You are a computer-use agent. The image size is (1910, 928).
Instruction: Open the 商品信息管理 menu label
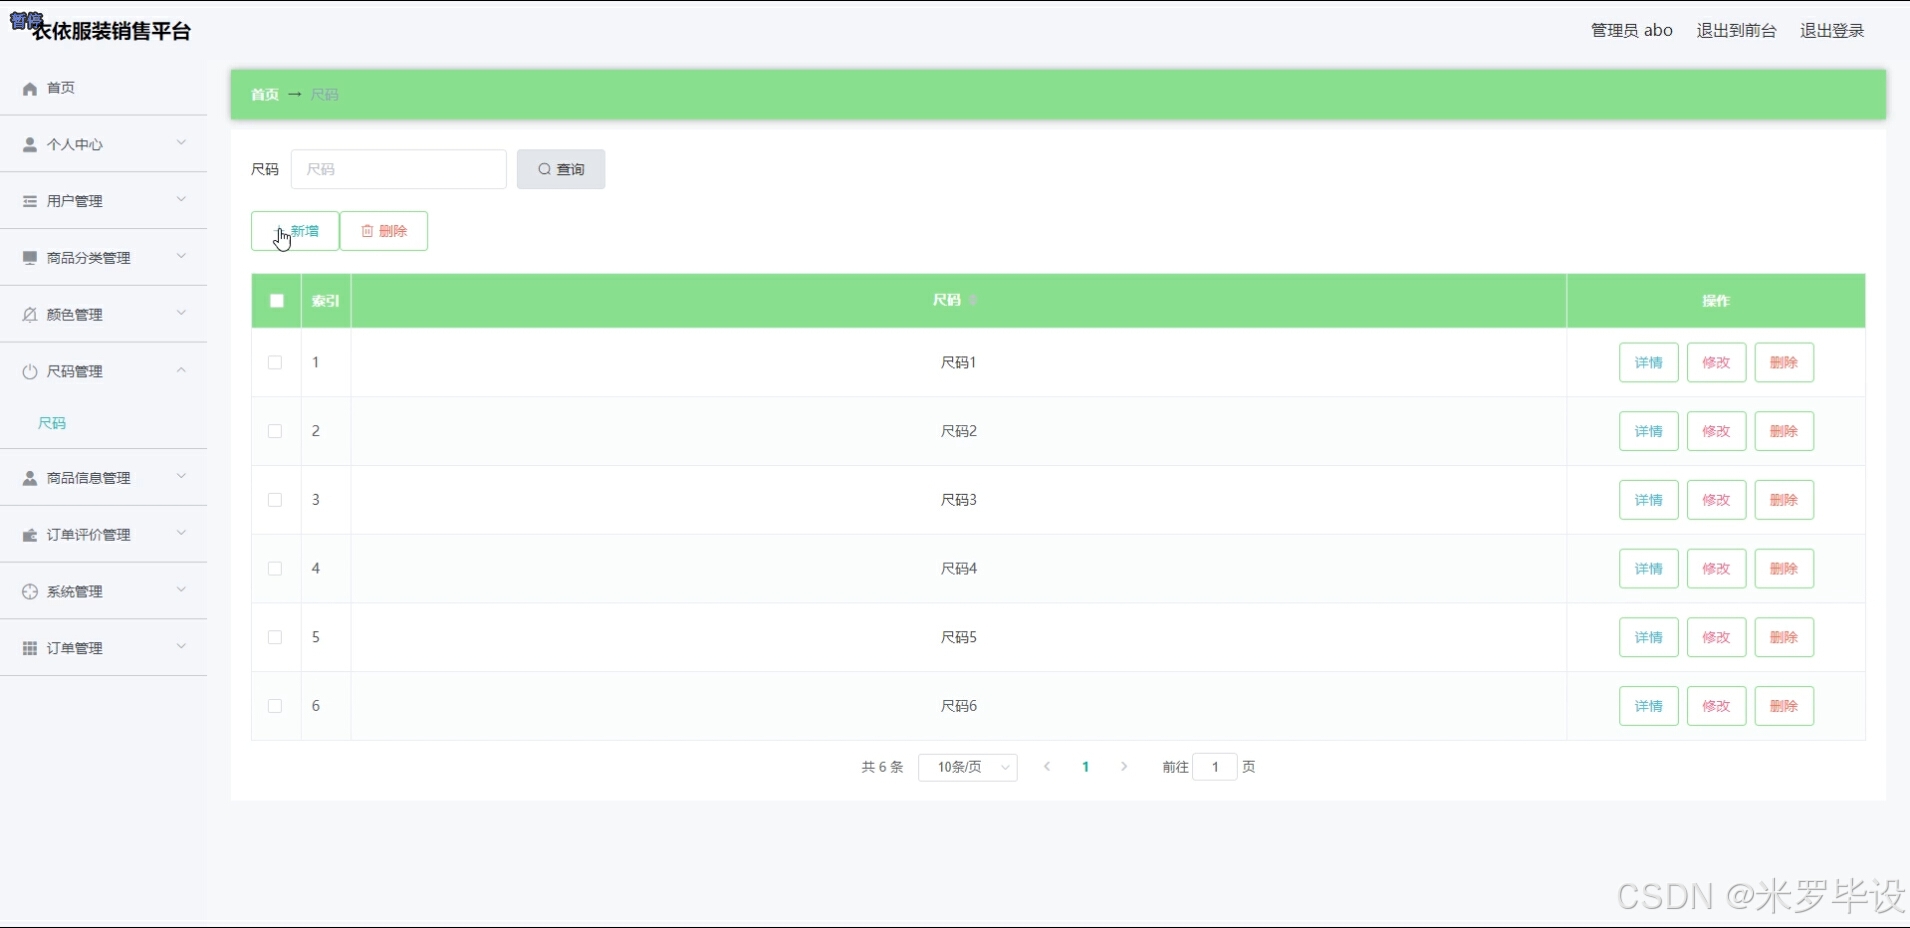tap(89, 478)
